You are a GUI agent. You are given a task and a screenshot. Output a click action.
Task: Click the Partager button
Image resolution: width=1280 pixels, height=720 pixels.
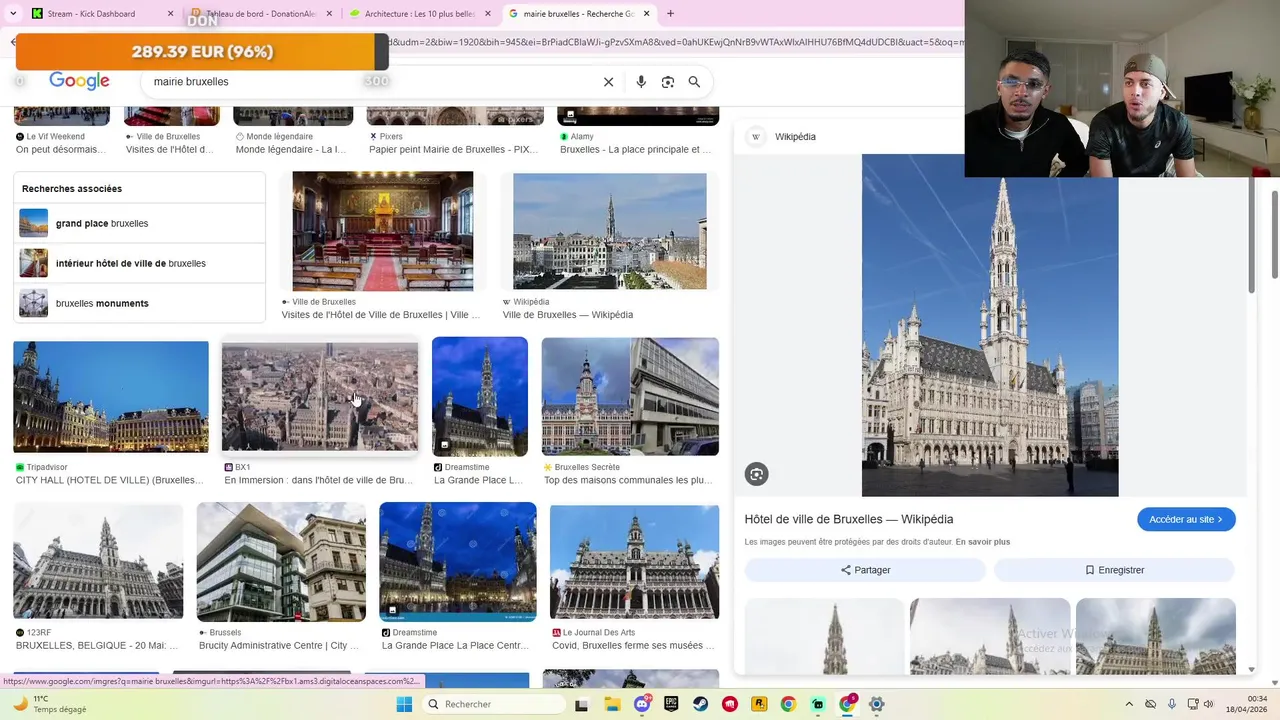click(x=865, y=570)
